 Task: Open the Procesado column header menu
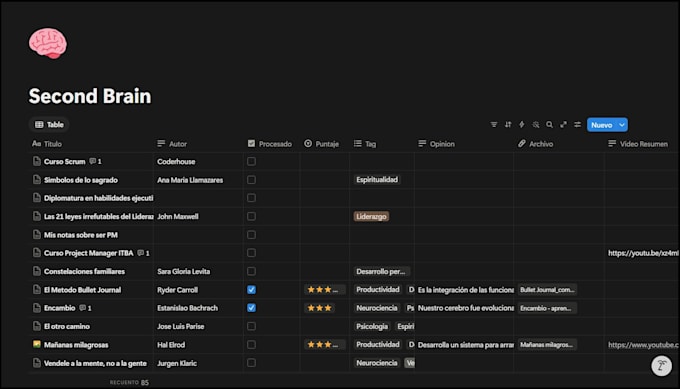pyautogui.click(x=270, y=144)
